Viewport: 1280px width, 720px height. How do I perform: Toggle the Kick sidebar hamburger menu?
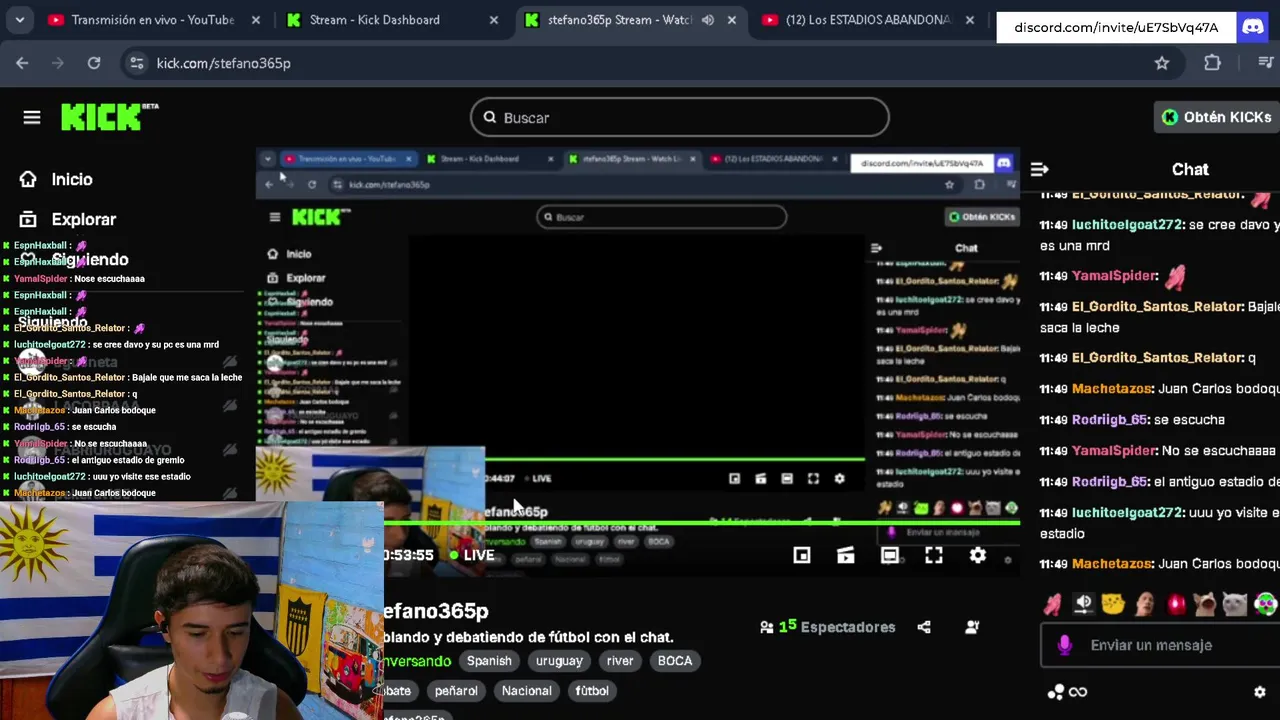pyautogui.click(x=32, y=118)
